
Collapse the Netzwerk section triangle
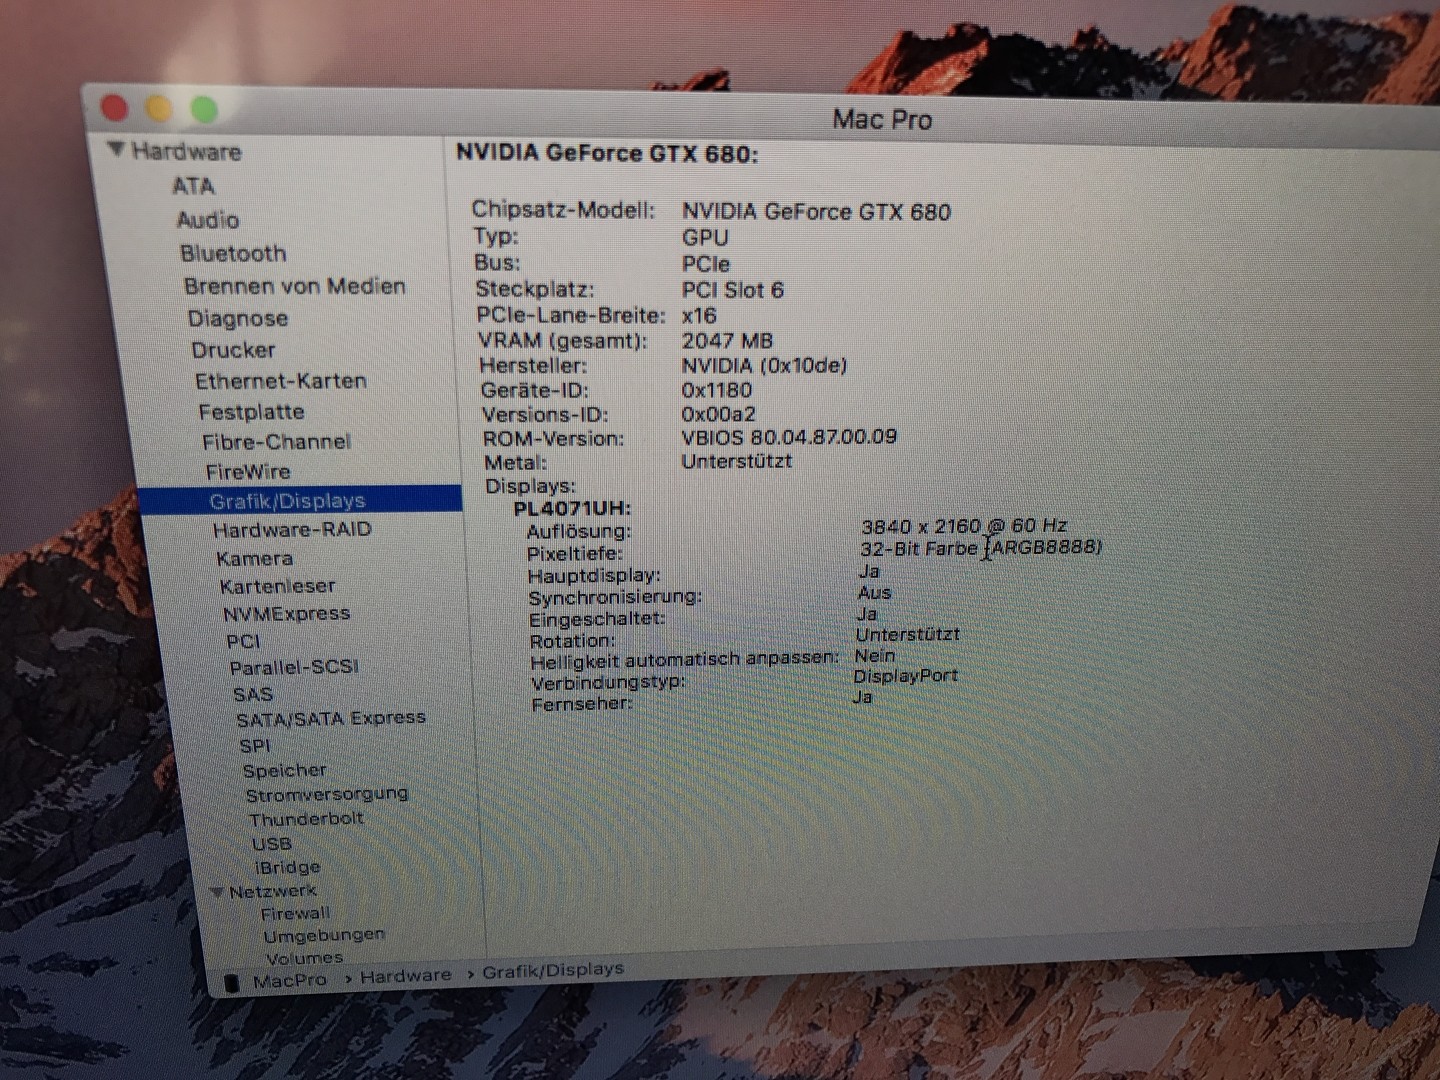tap(217, 891)
